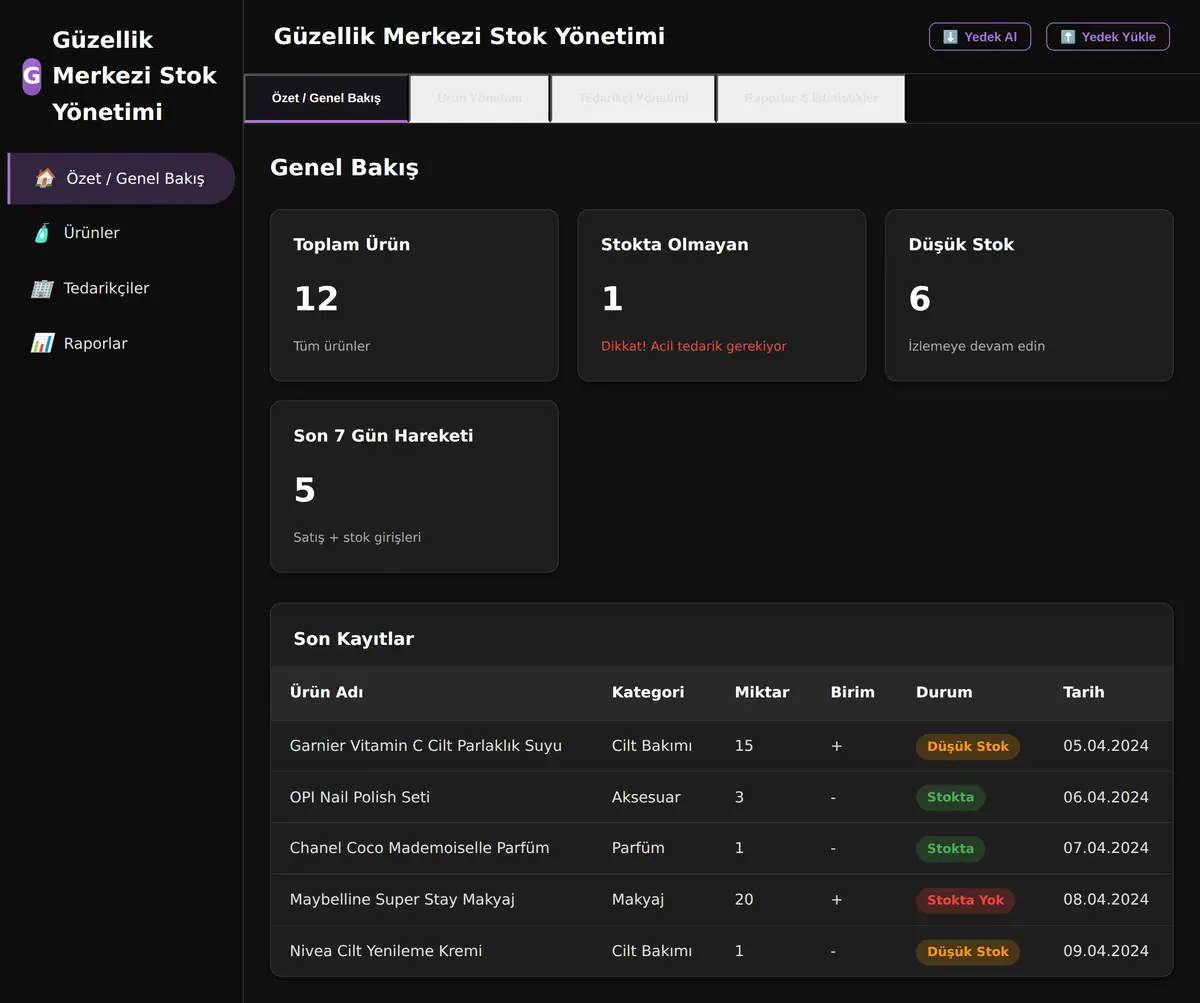This screenshot has width=1200, height=1003.
Task: Select the Özet / Genel Bakış tab
Action: 326,98
